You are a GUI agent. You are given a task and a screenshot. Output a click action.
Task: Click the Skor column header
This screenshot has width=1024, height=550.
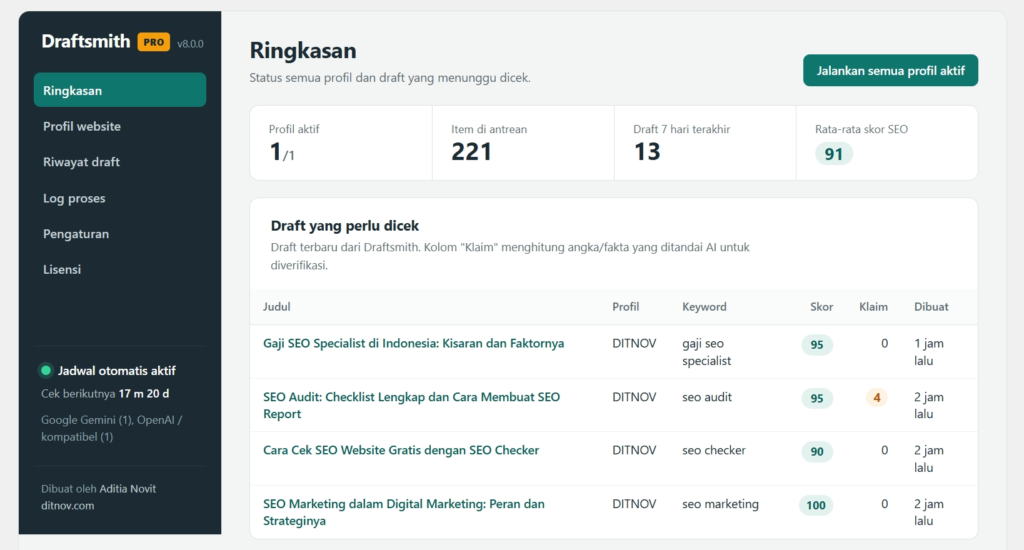coord(822,307)
